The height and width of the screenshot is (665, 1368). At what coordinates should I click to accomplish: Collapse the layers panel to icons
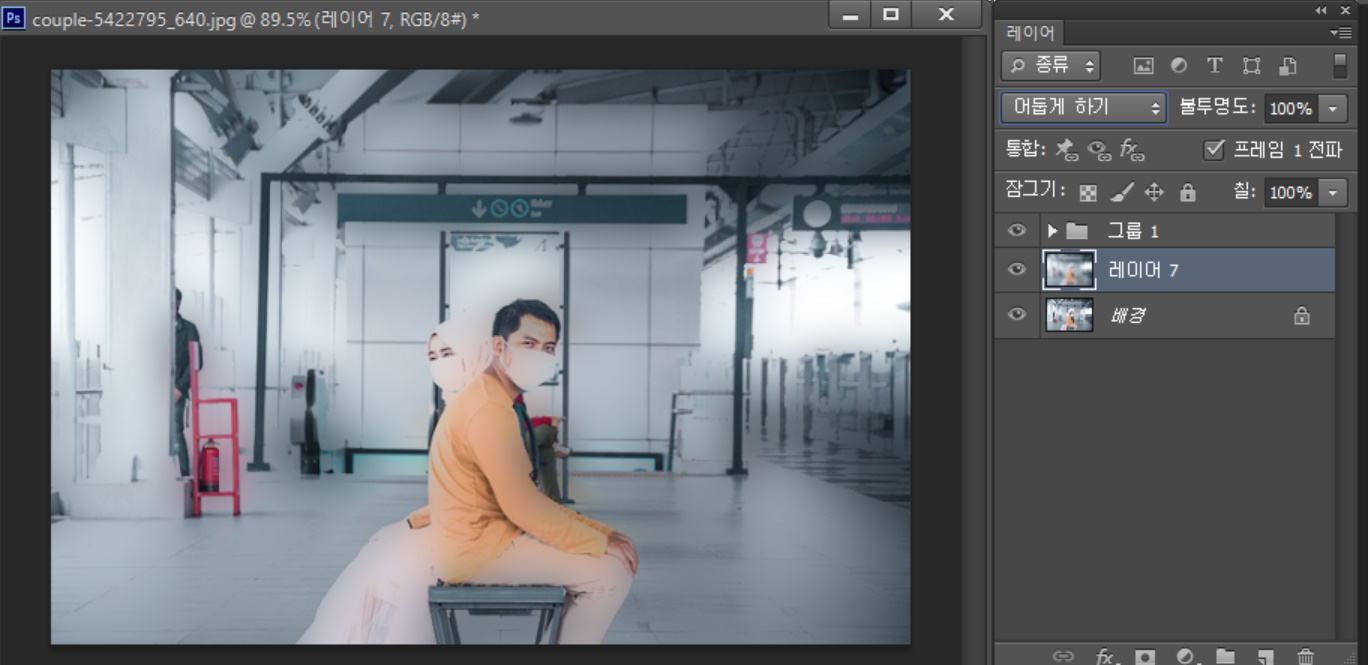[x=1321, y=9]
